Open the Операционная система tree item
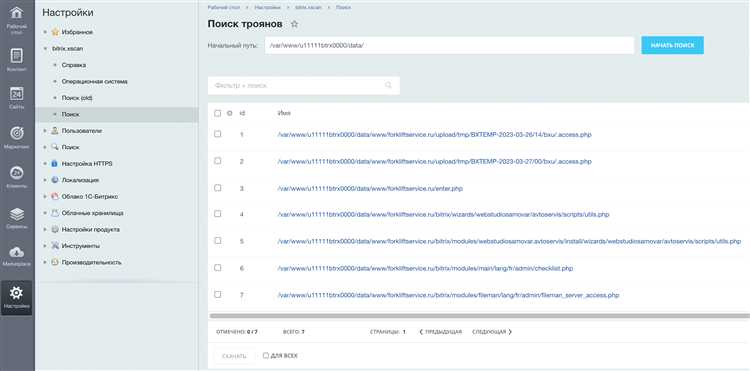The width and height of the screenshot is (750, 371). [94, 81]
